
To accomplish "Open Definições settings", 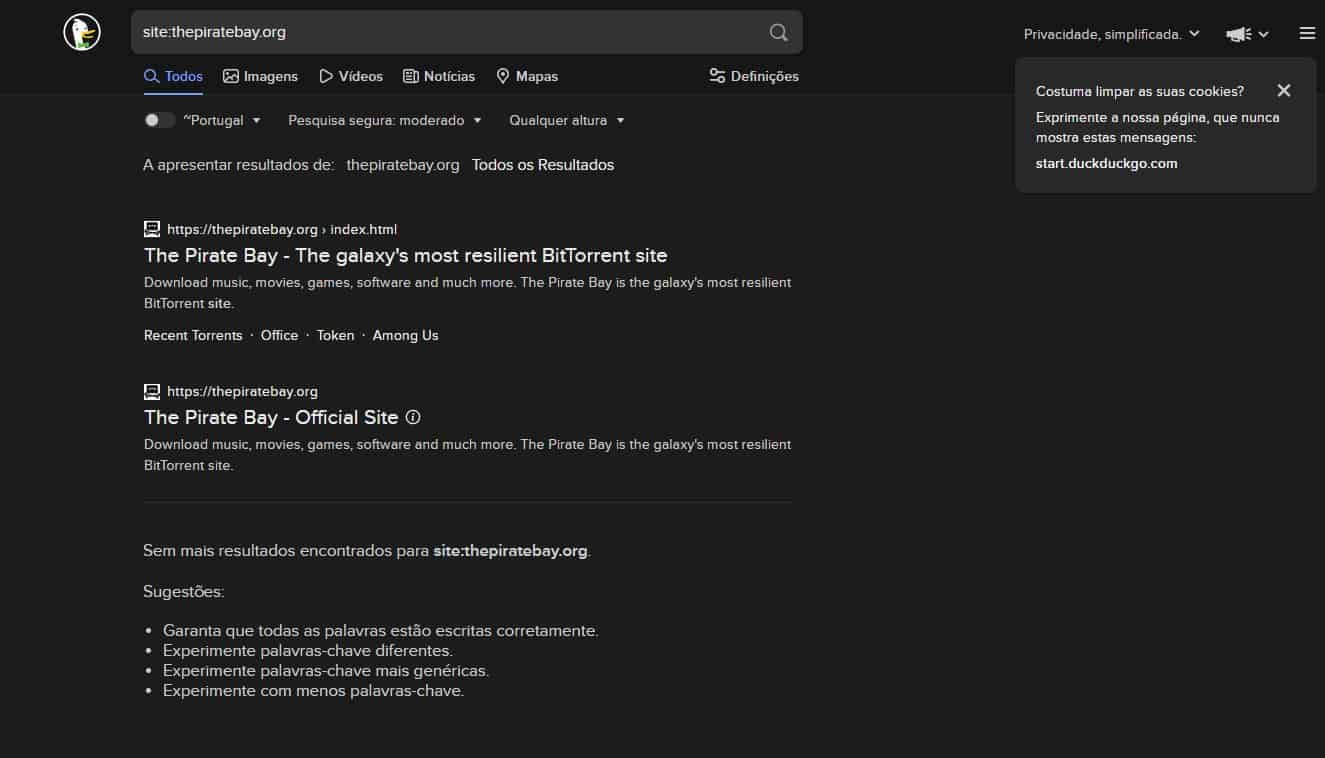I will pos(754,76).
